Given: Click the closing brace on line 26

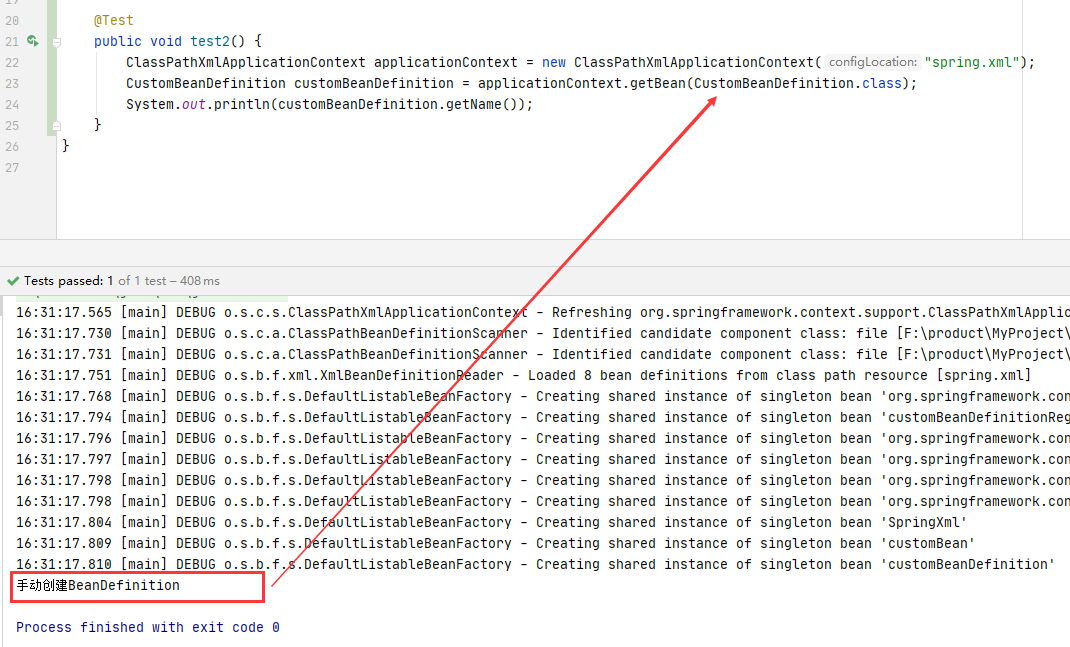Looking at the screenshot, I should 66,146.
